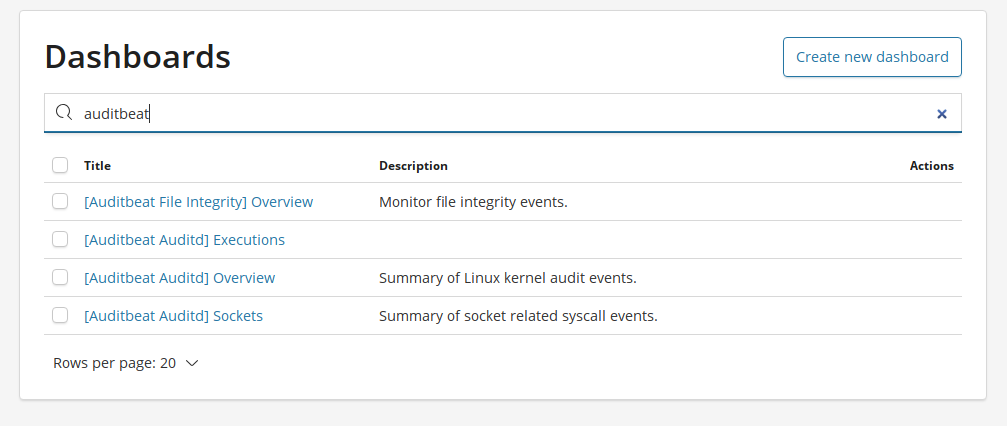Sort by the Title column header
Image resolution: width=1007 pixels, height=426 pixels.
98,166
